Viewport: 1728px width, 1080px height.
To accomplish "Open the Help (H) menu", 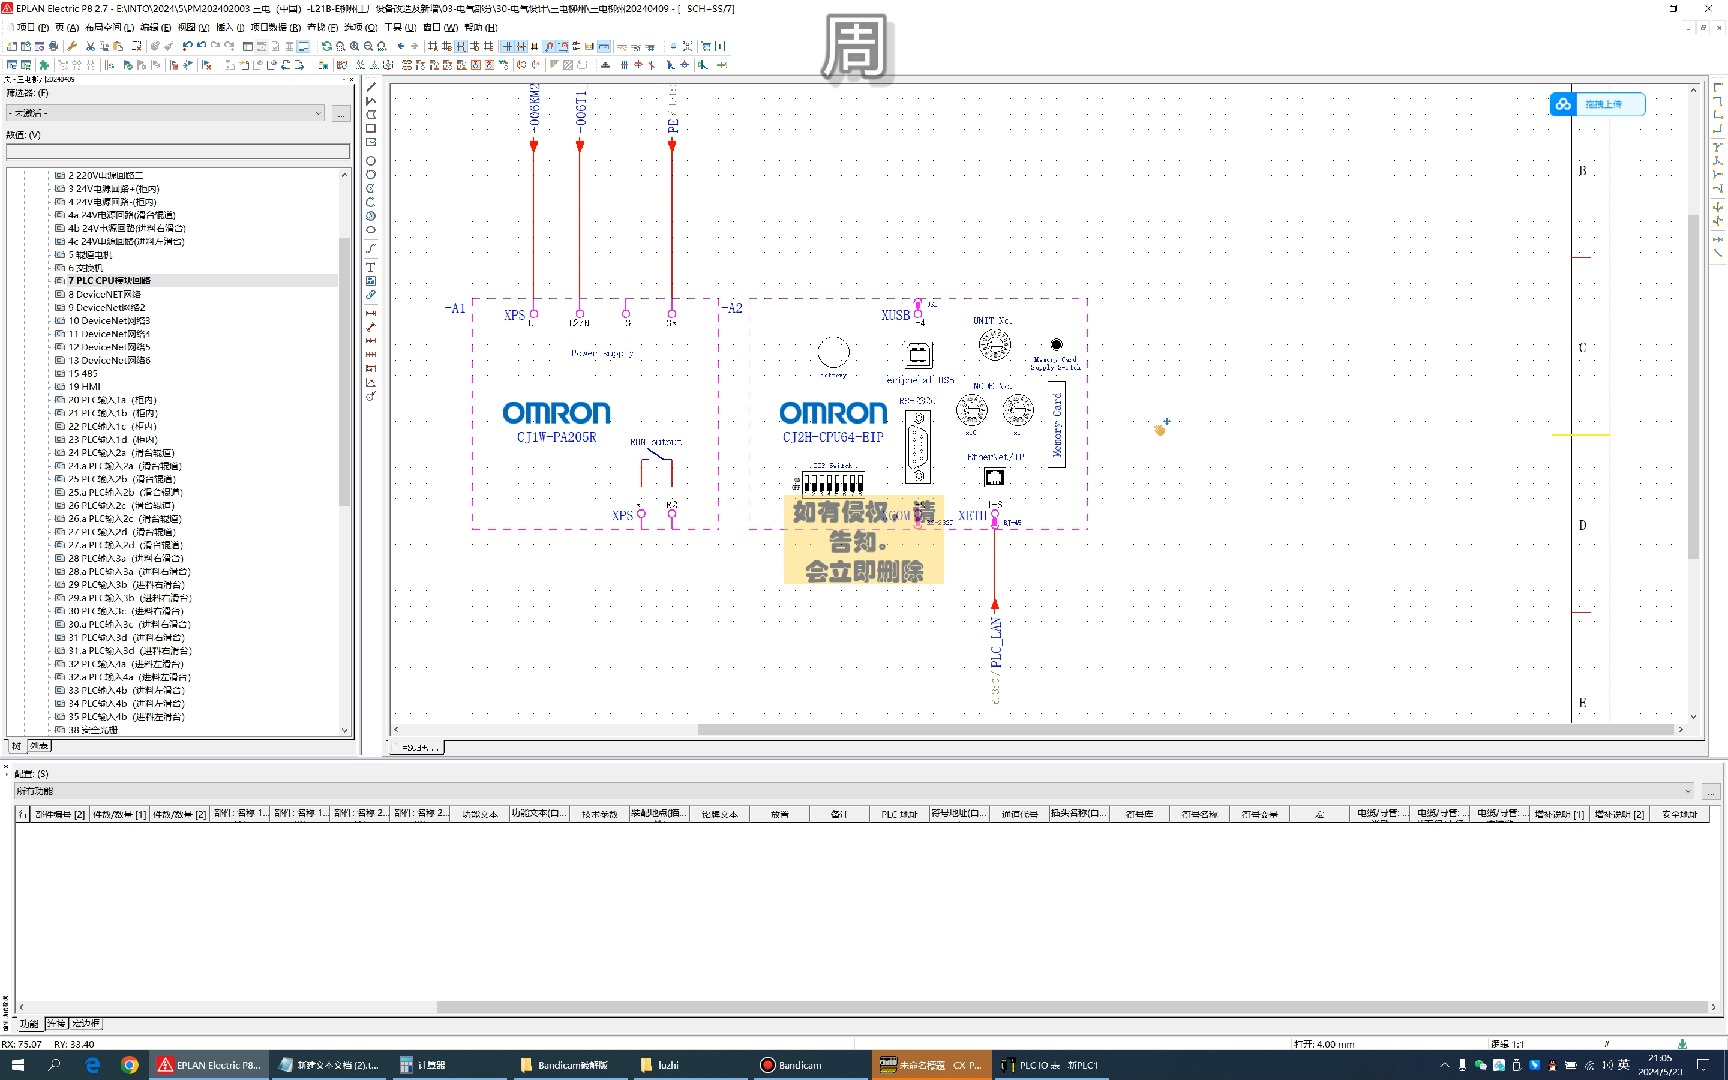I will coord(481,28).
